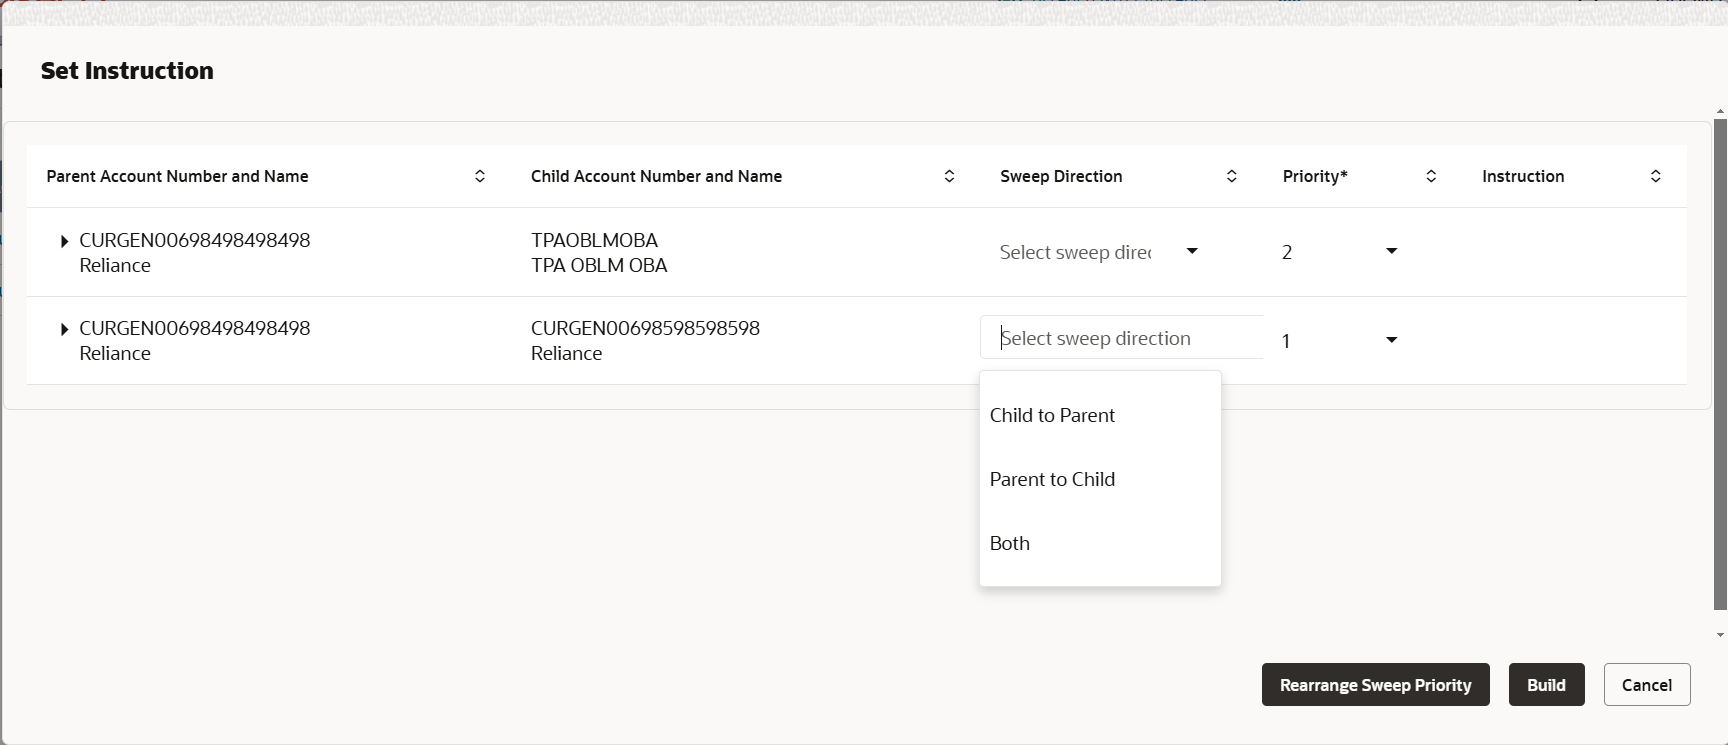
Task: Choose Parent to Child sweep direction
Action: pyautogui.click(x=1052, y=479)
